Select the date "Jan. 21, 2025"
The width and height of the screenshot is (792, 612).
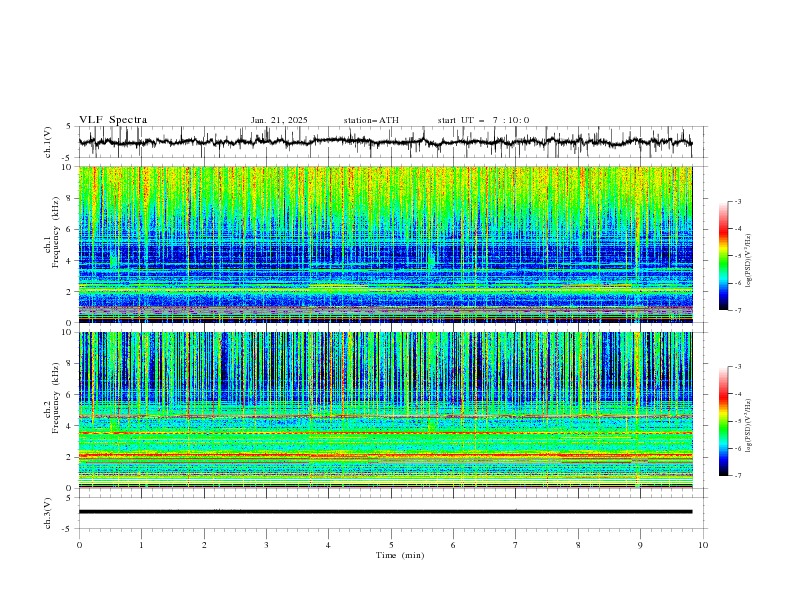point(279,120)
